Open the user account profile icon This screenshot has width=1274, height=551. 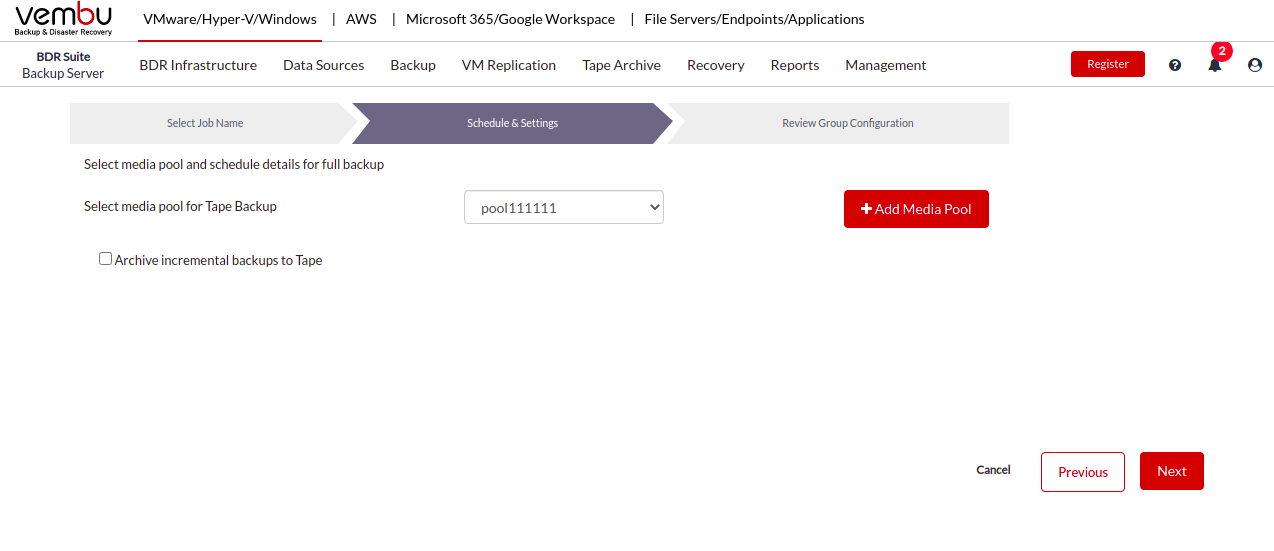[1255, 65]
